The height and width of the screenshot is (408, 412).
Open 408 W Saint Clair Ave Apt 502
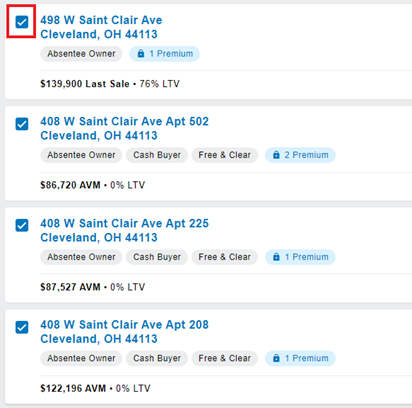point(124,128)
